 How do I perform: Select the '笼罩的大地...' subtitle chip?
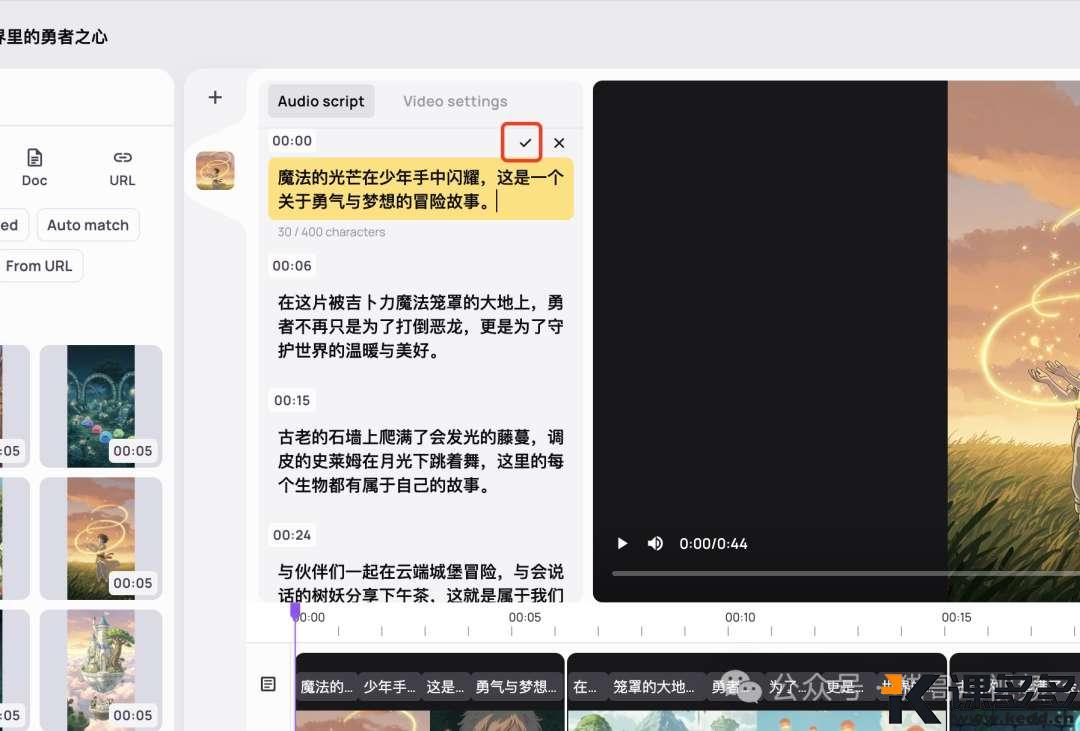654,687
